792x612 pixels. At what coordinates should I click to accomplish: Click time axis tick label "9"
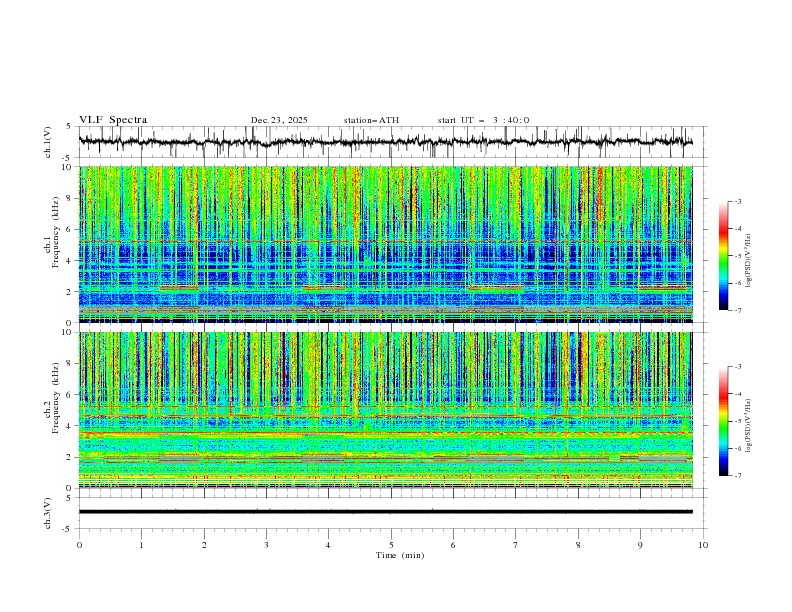(x=640, y=545)
